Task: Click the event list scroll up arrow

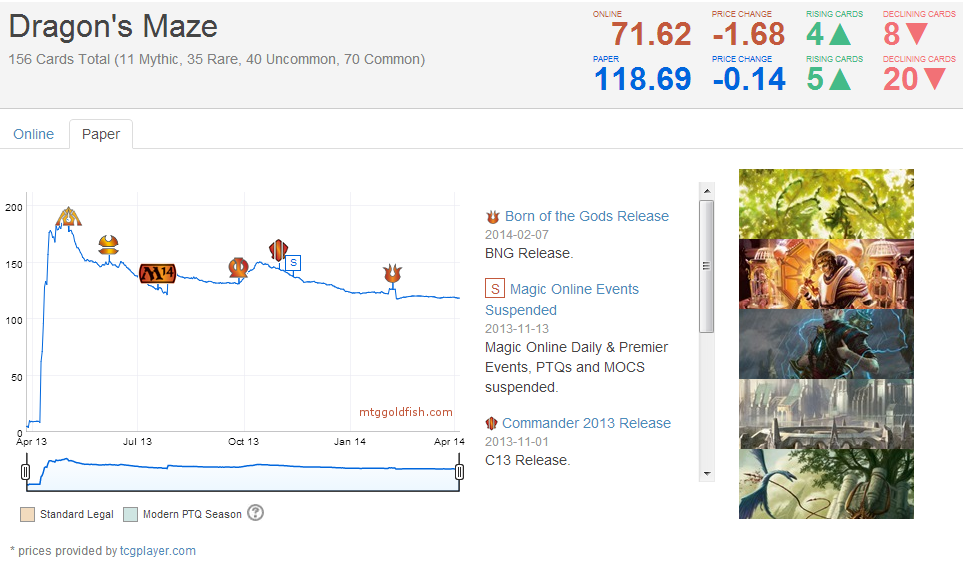Action: click(706, 190)
